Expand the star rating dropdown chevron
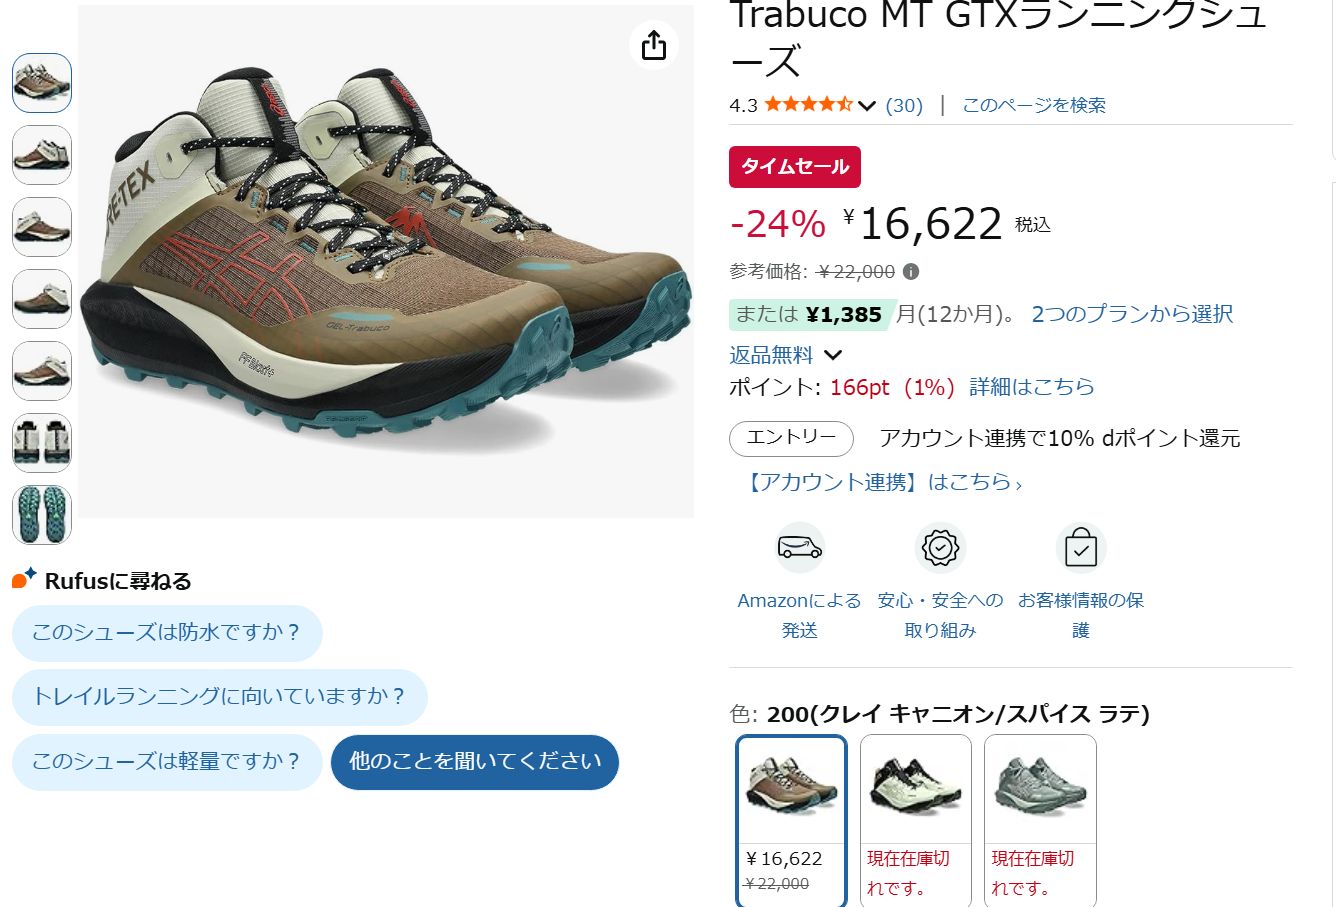Image resolution: width=1336 pixels, height=907 pixels. (x=867, y=106)
